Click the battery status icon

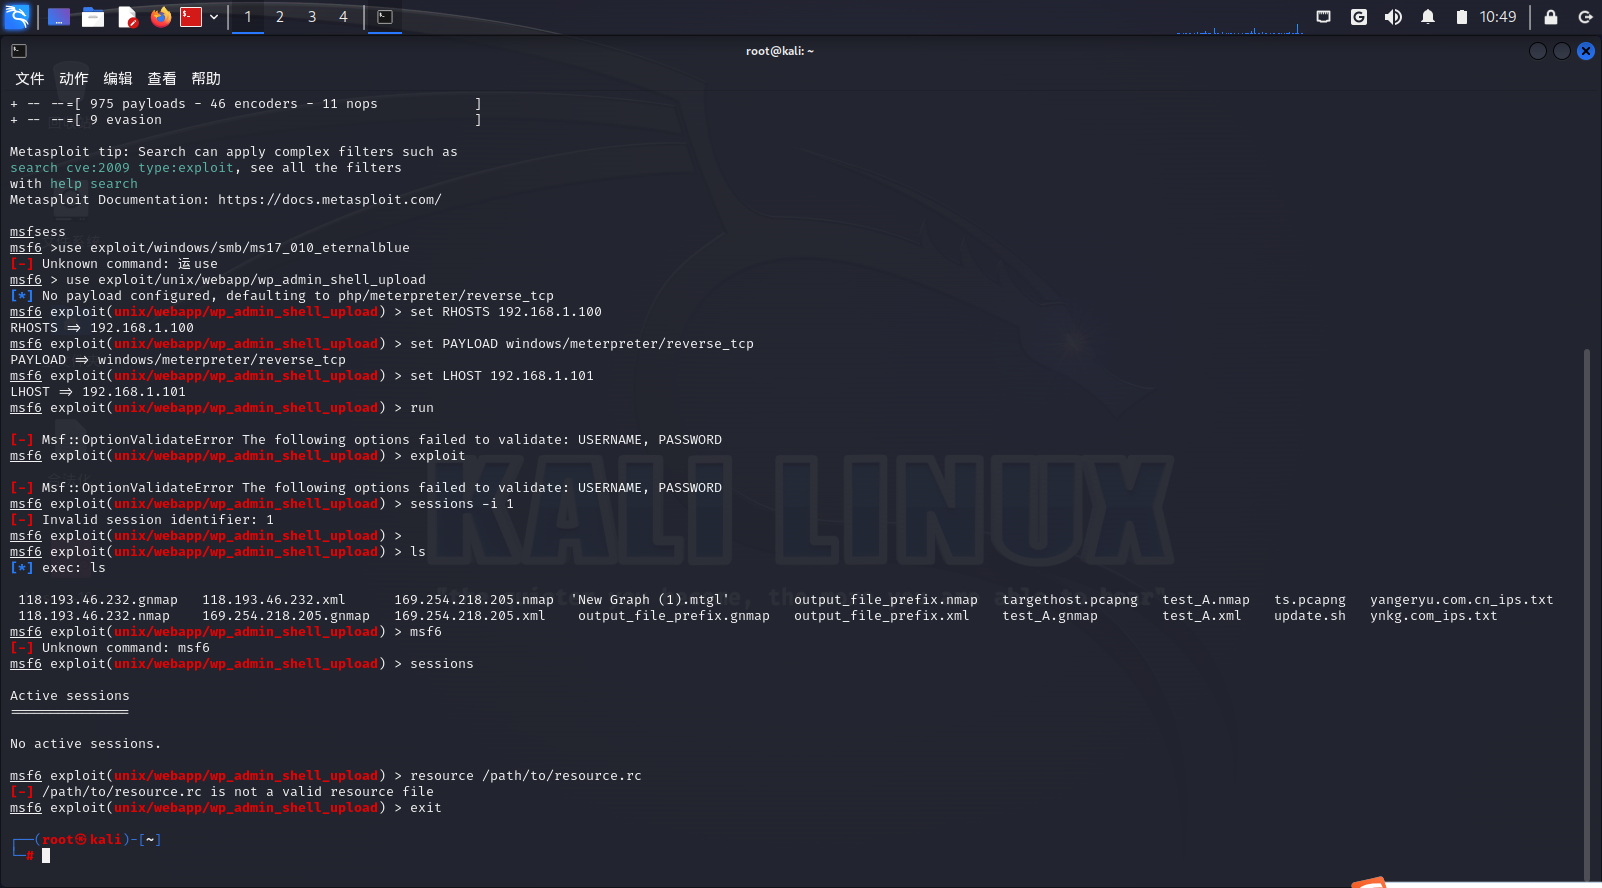coord(1461,17)
